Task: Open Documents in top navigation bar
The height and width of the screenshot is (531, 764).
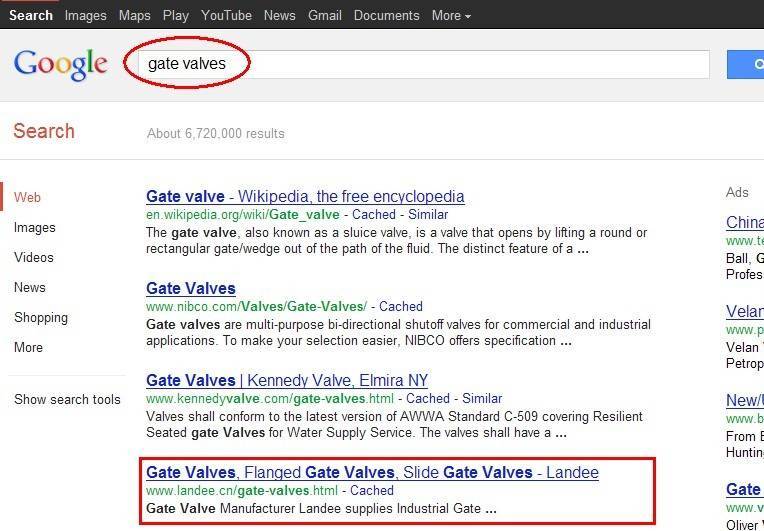Action: [386, 15]
